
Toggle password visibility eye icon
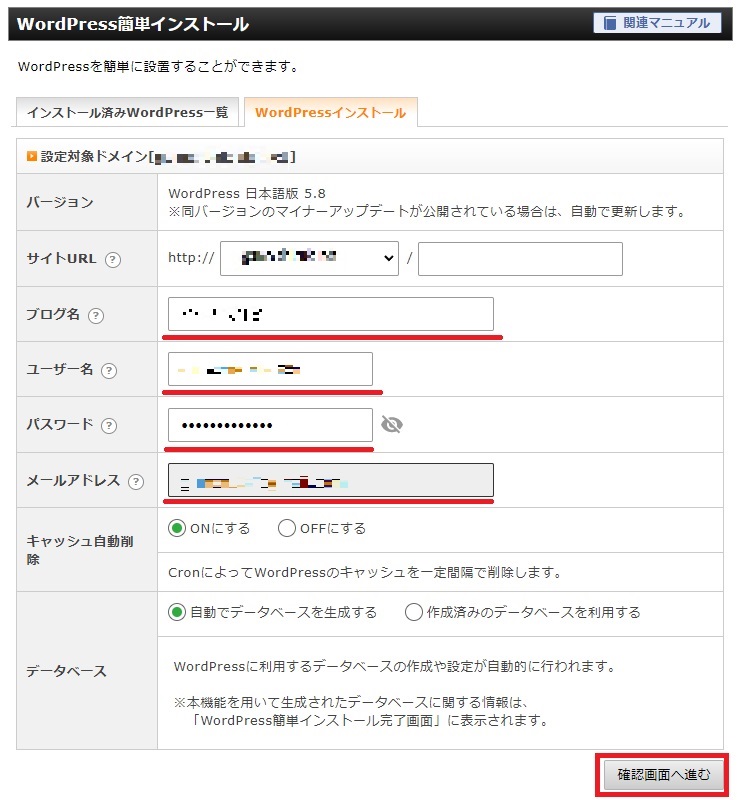coord(391,424)
